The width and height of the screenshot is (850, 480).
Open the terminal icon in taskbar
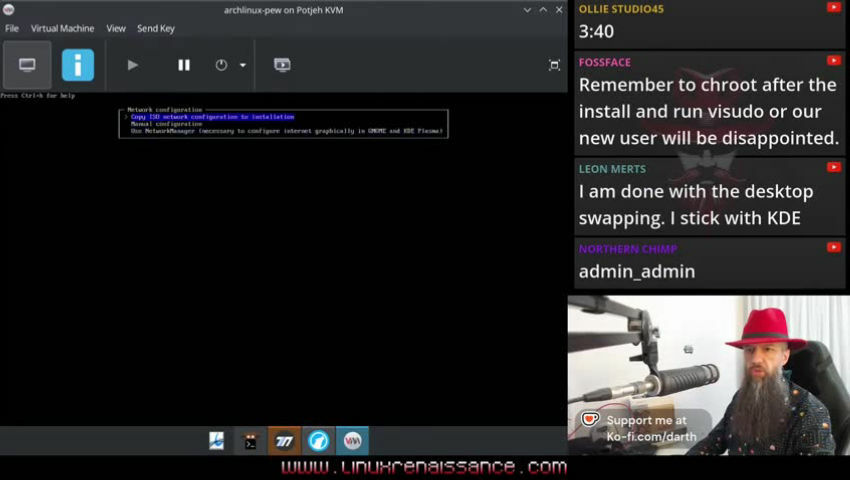(x=250, y=440)
